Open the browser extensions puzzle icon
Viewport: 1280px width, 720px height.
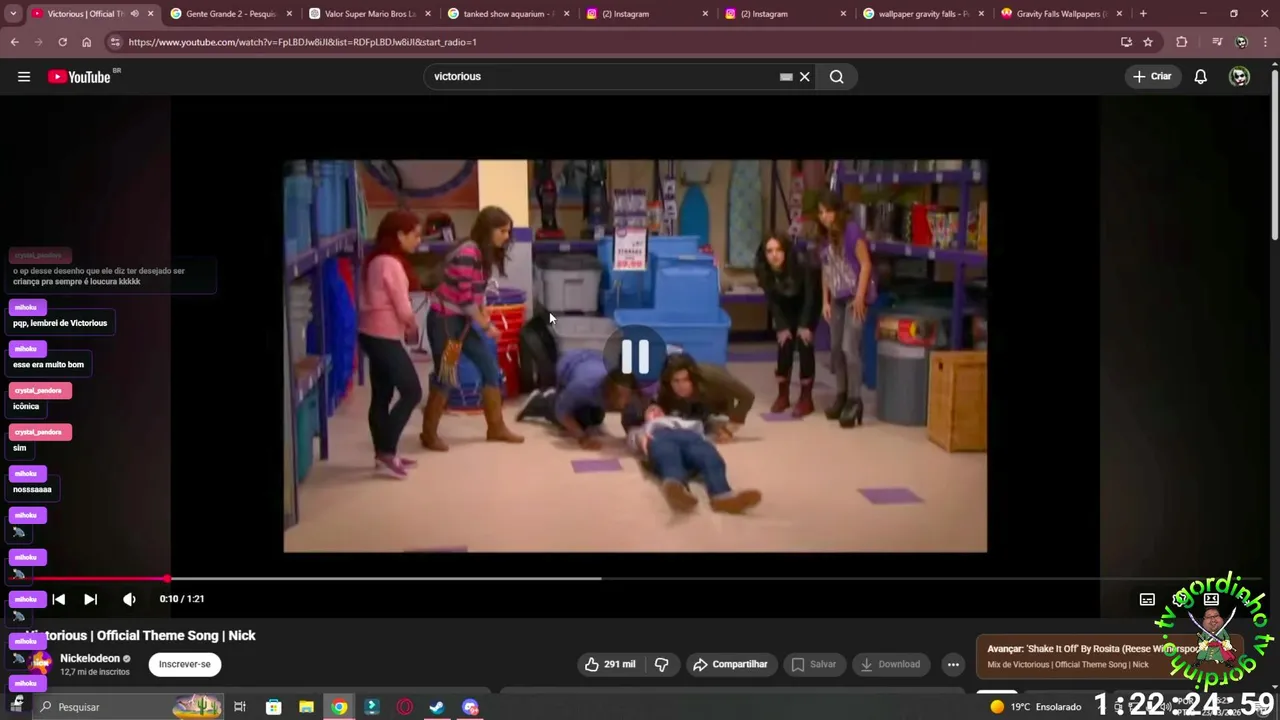click(x=1182, y=42)
